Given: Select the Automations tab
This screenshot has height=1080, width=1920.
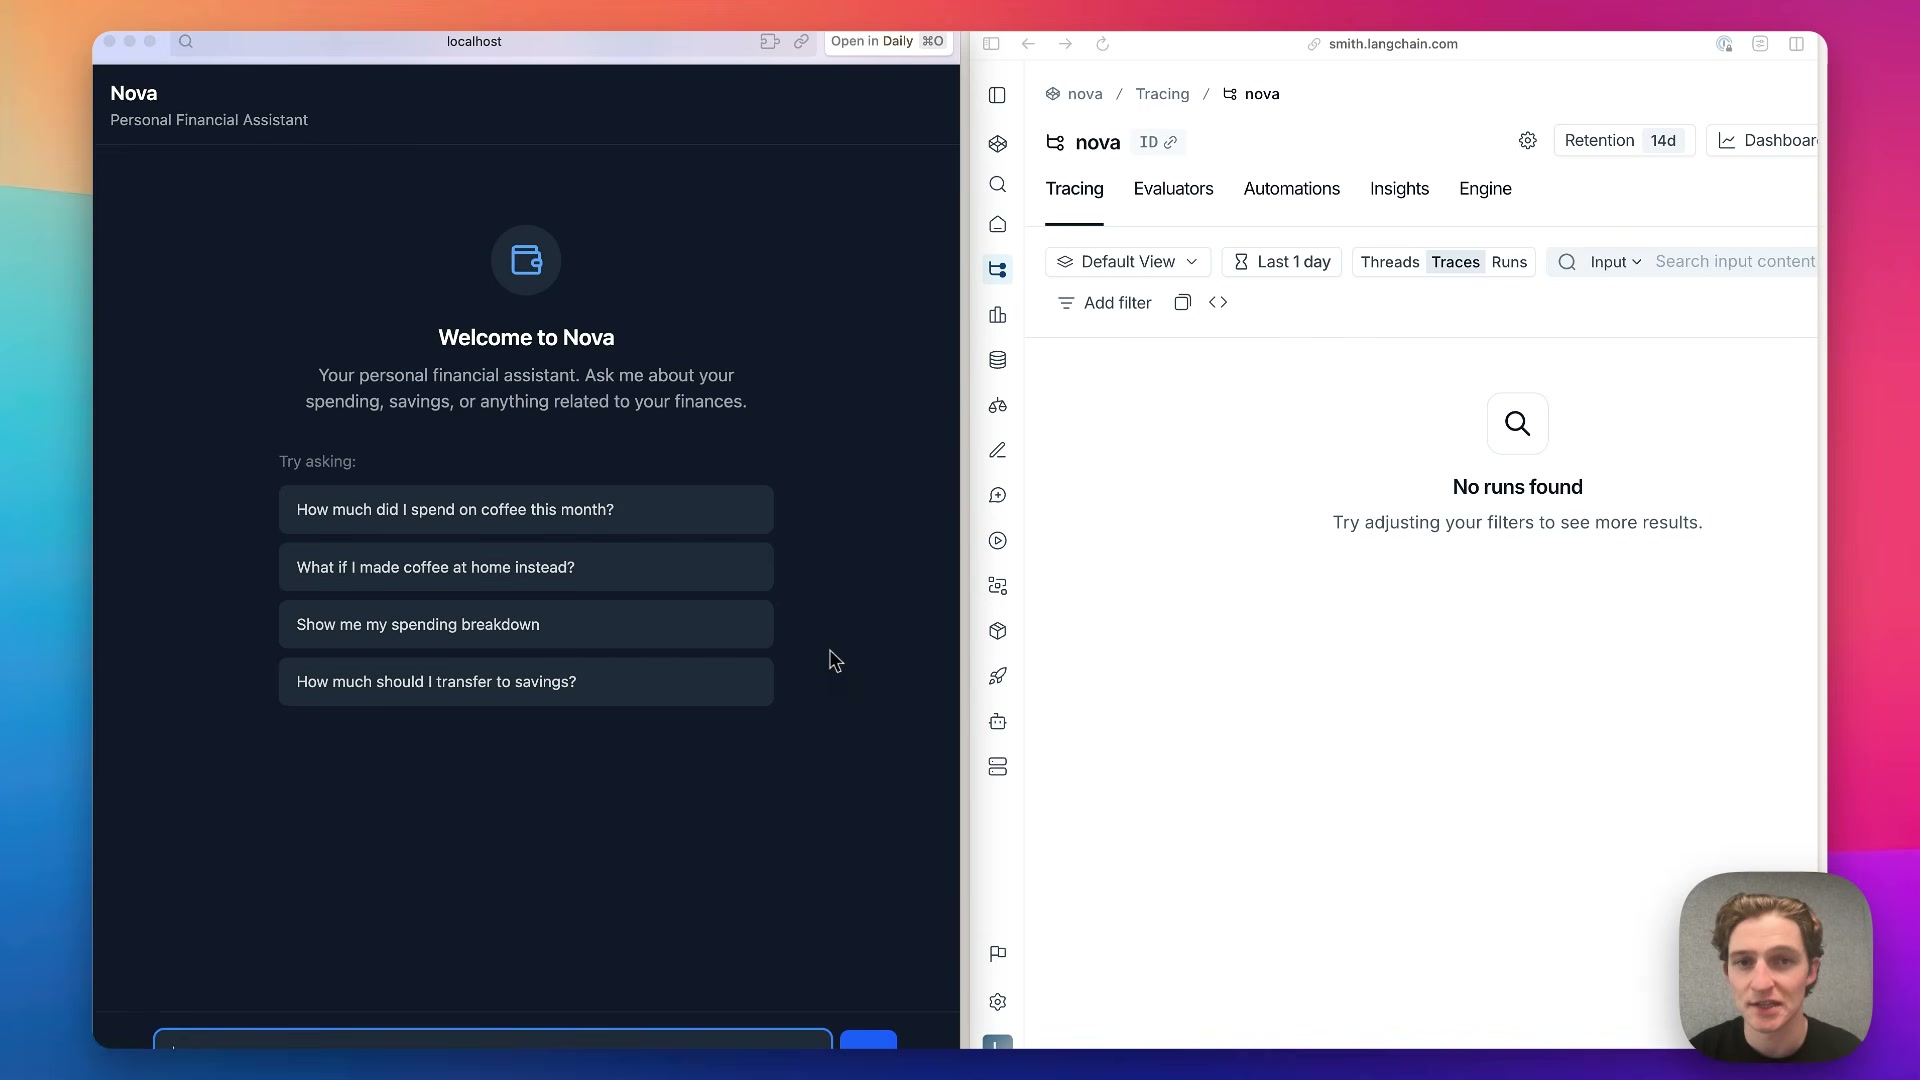Looking at the screenshot, I should coord(1291,189).
